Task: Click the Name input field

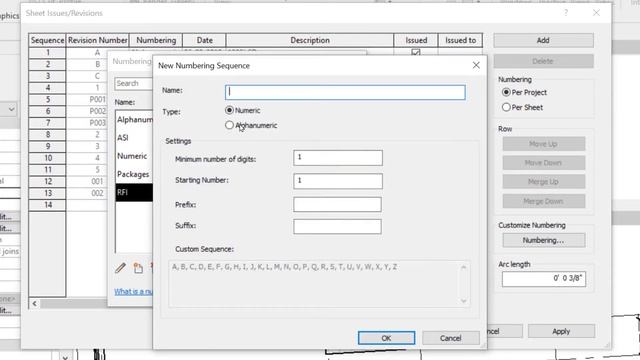Action: click(x=345, y=92)
